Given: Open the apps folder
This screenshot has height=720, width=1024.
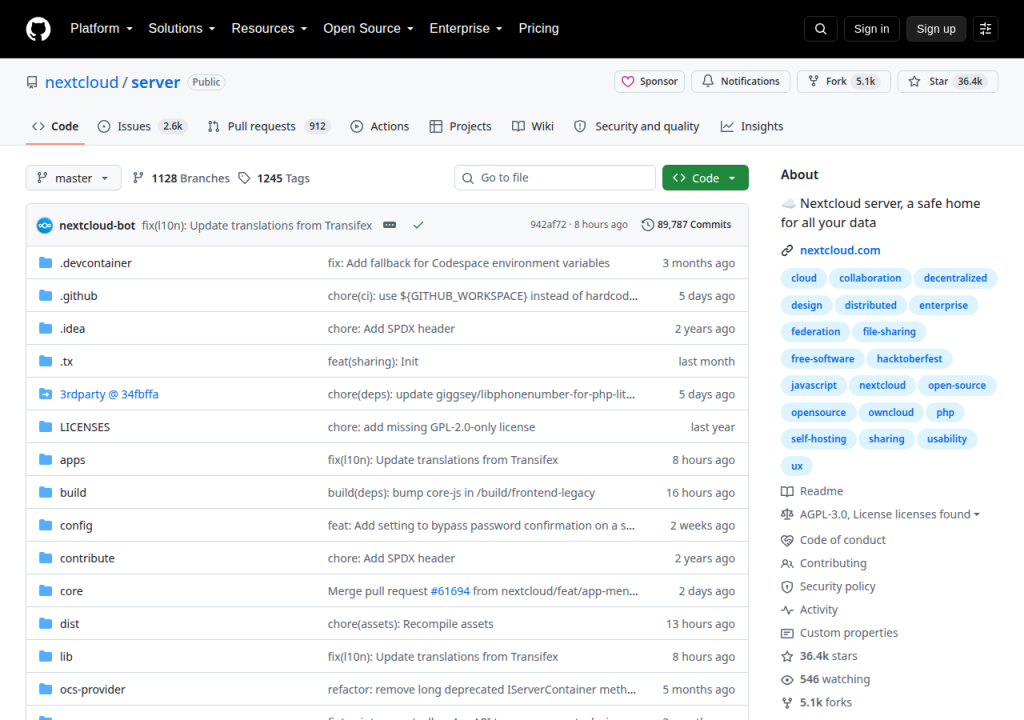Looking at the screenshot, I should tap(72, 460).
